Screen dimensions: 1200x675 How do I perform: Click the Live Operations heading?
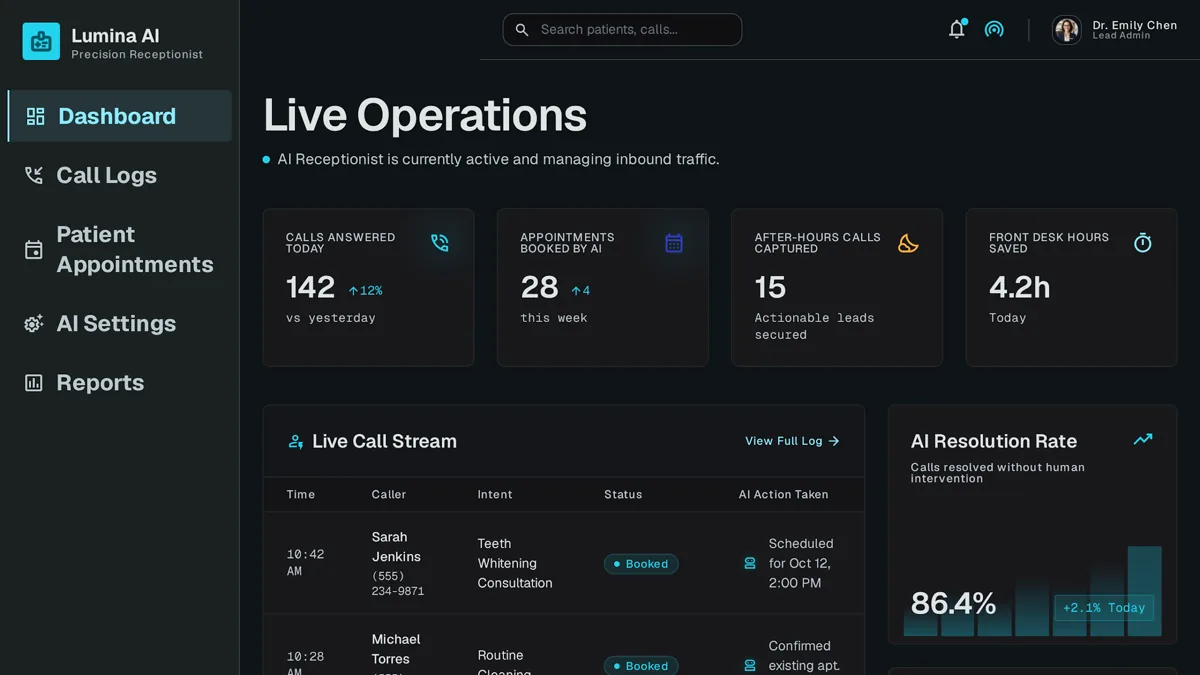click(x=425, y=115)
